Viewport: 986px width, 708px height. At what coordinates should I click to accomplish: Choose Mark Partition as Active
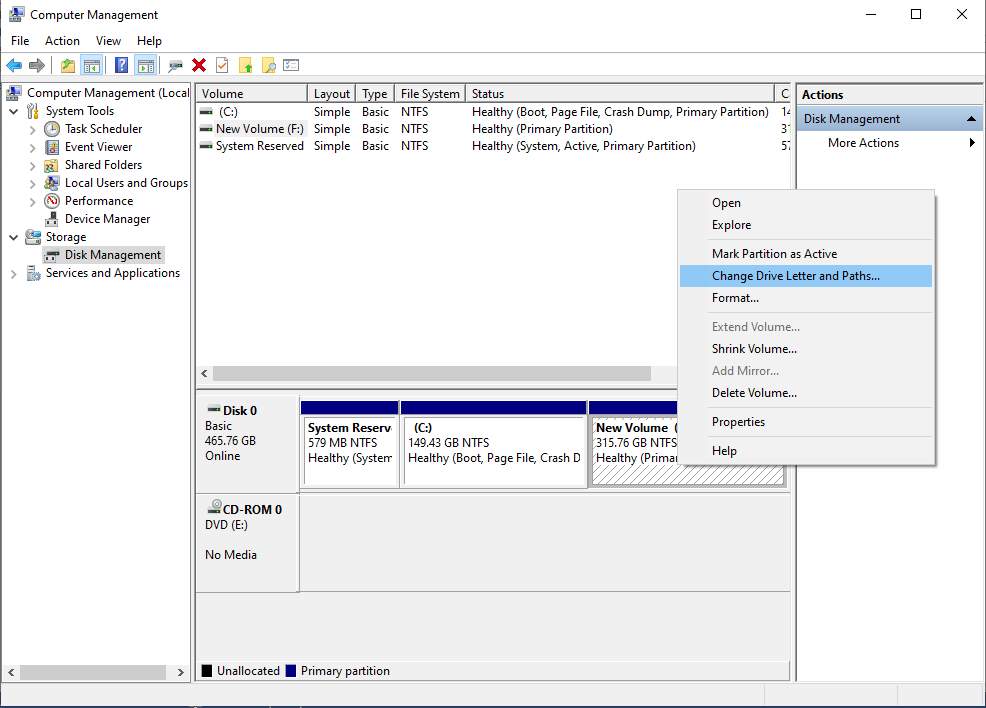point(806,254)
